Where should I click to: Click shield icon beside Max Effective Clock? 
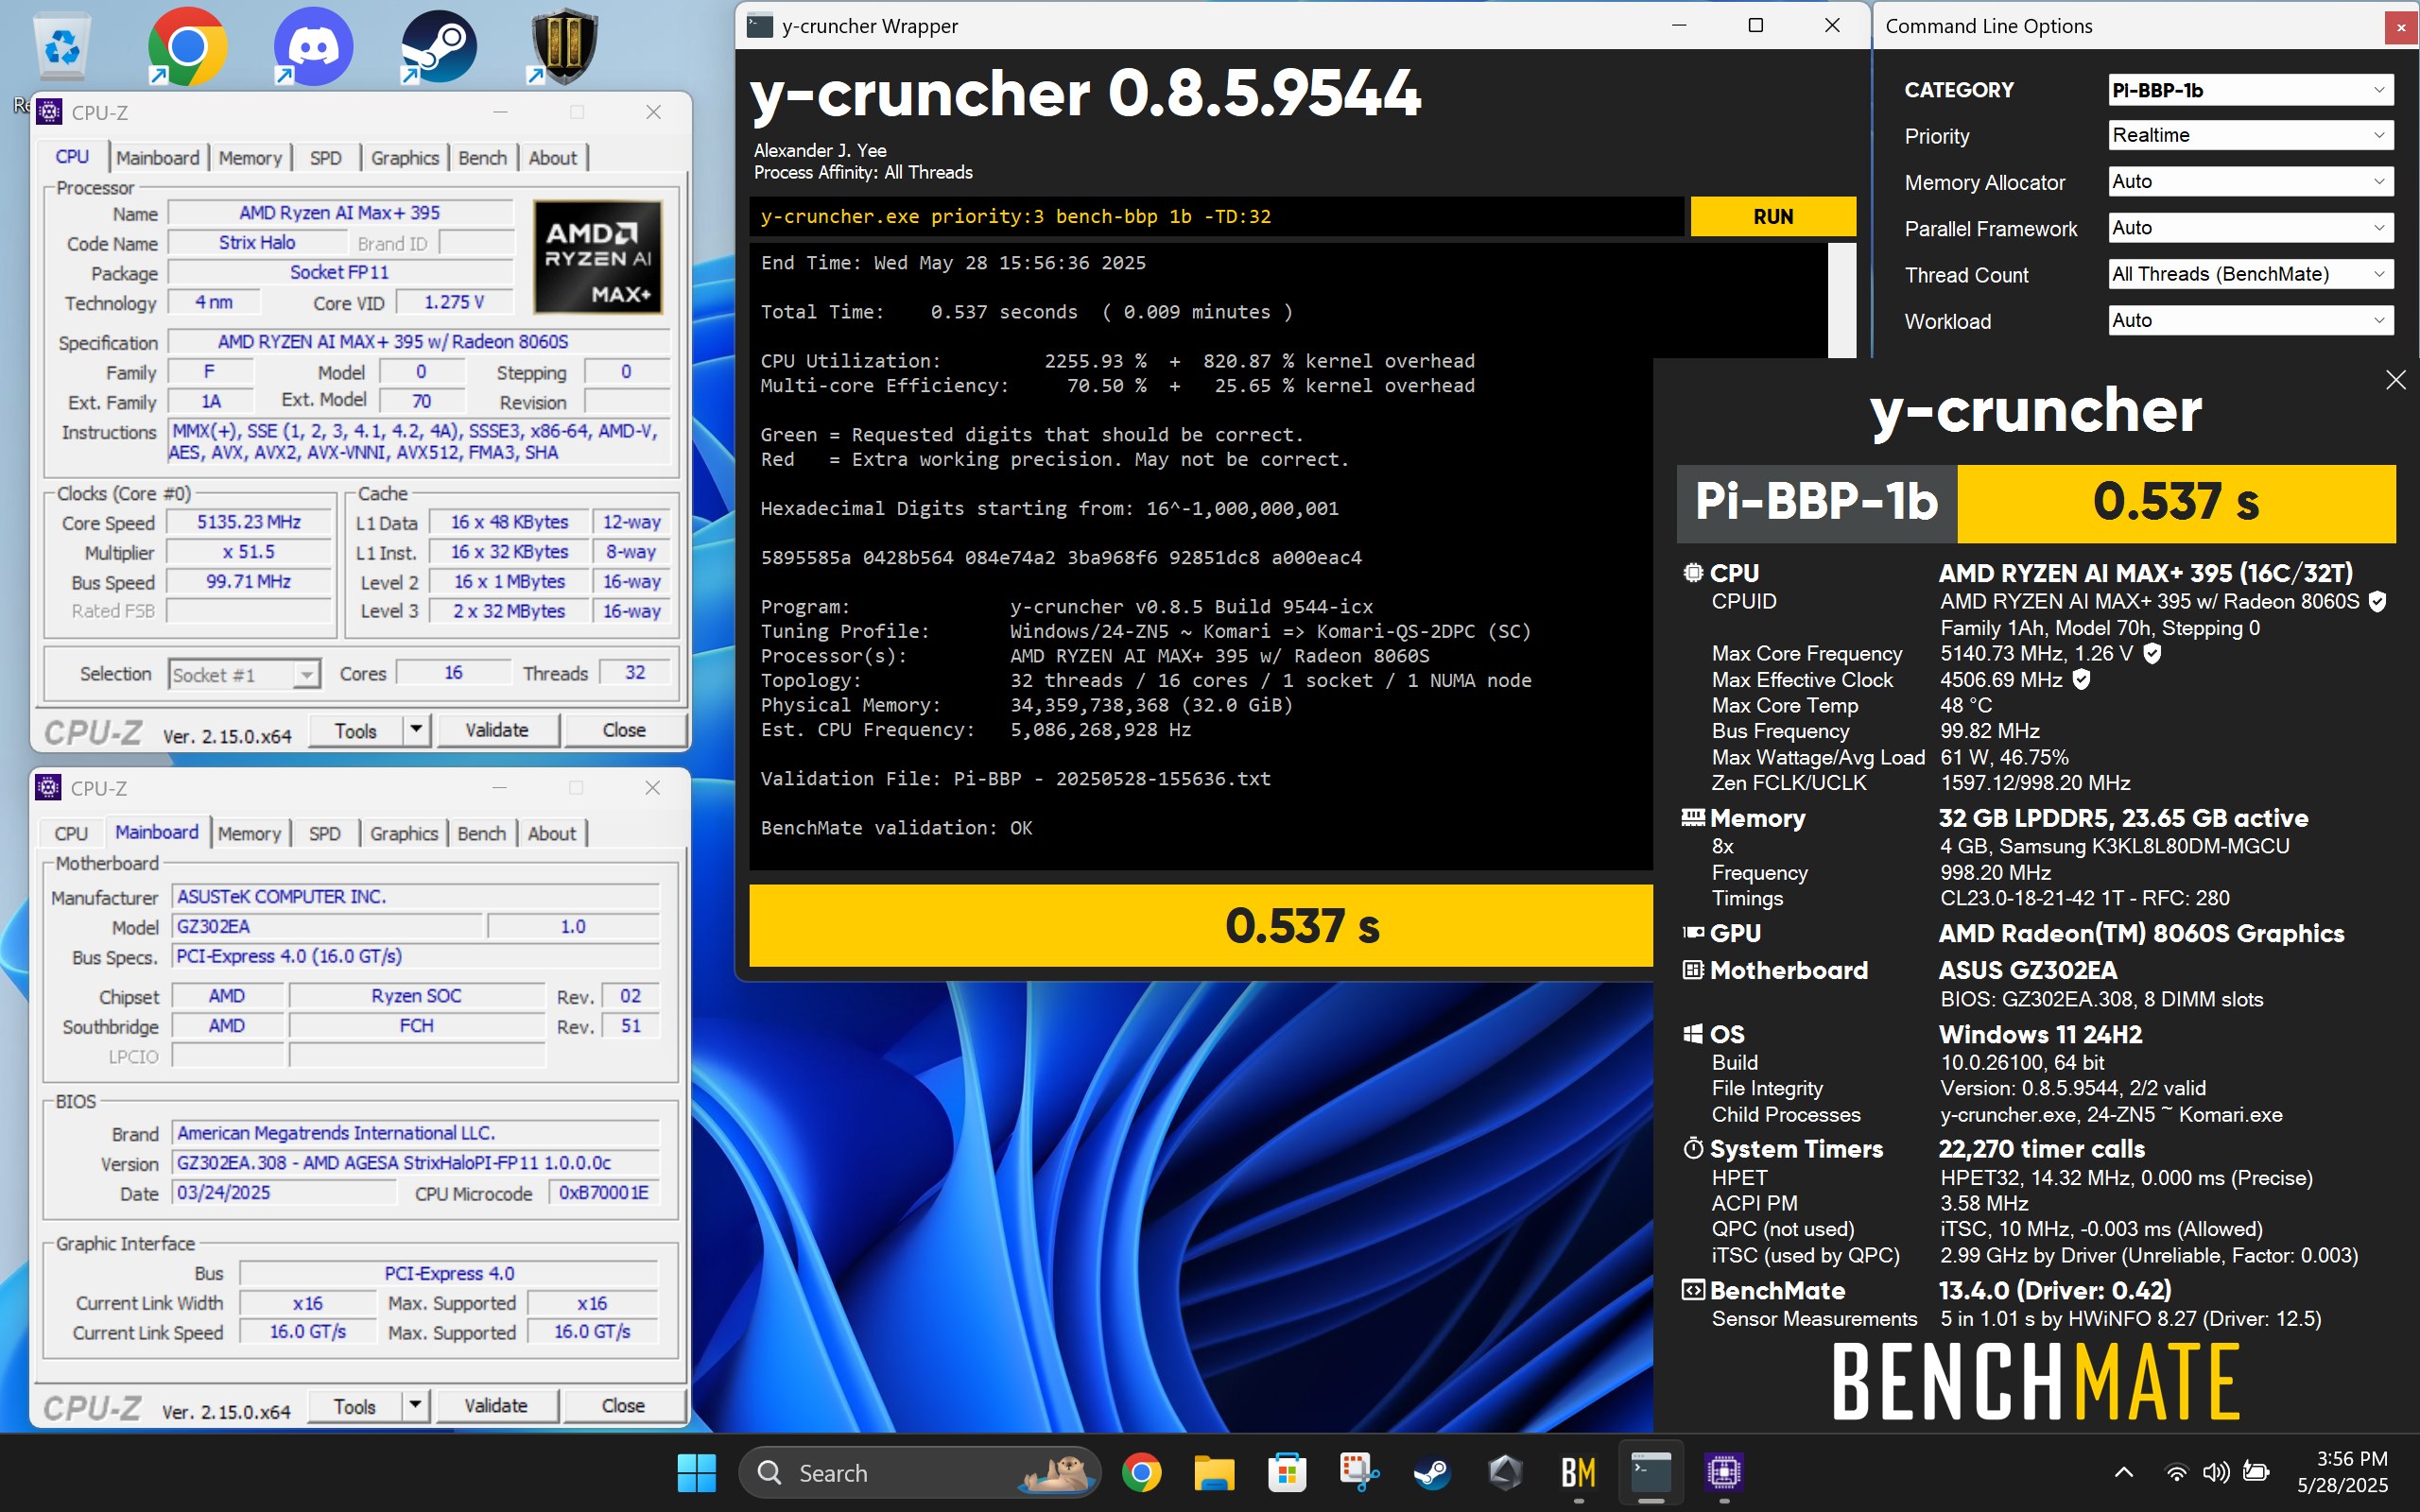coord(2081,679)
